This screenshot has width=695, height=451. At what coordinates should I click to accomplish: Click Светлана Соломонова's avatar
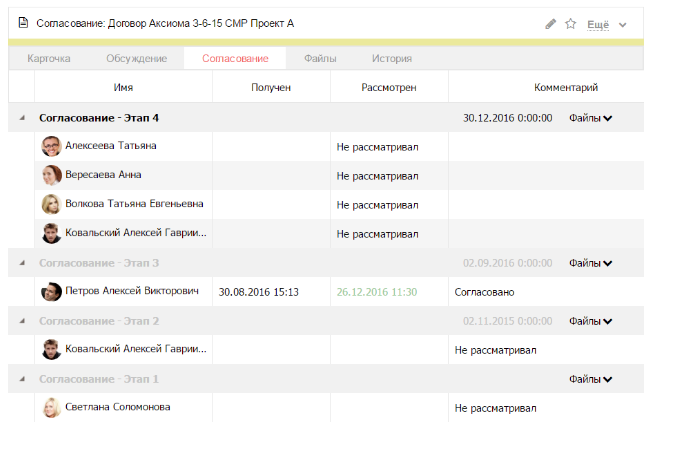(51, 408)
